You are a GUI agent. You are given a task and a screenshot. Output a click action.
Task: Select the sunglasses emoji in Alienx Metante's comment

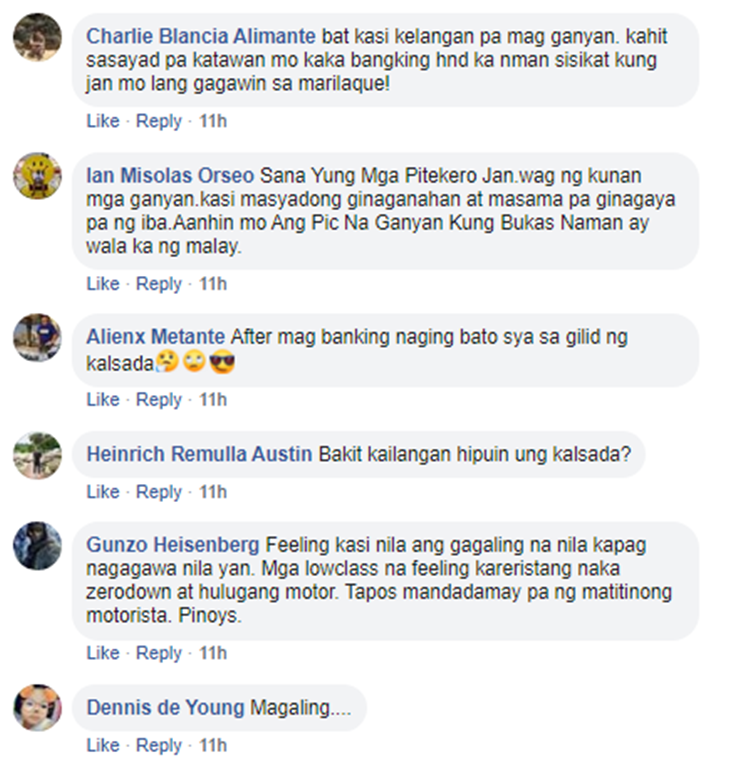pyautogui.click(x=222, y=363)
